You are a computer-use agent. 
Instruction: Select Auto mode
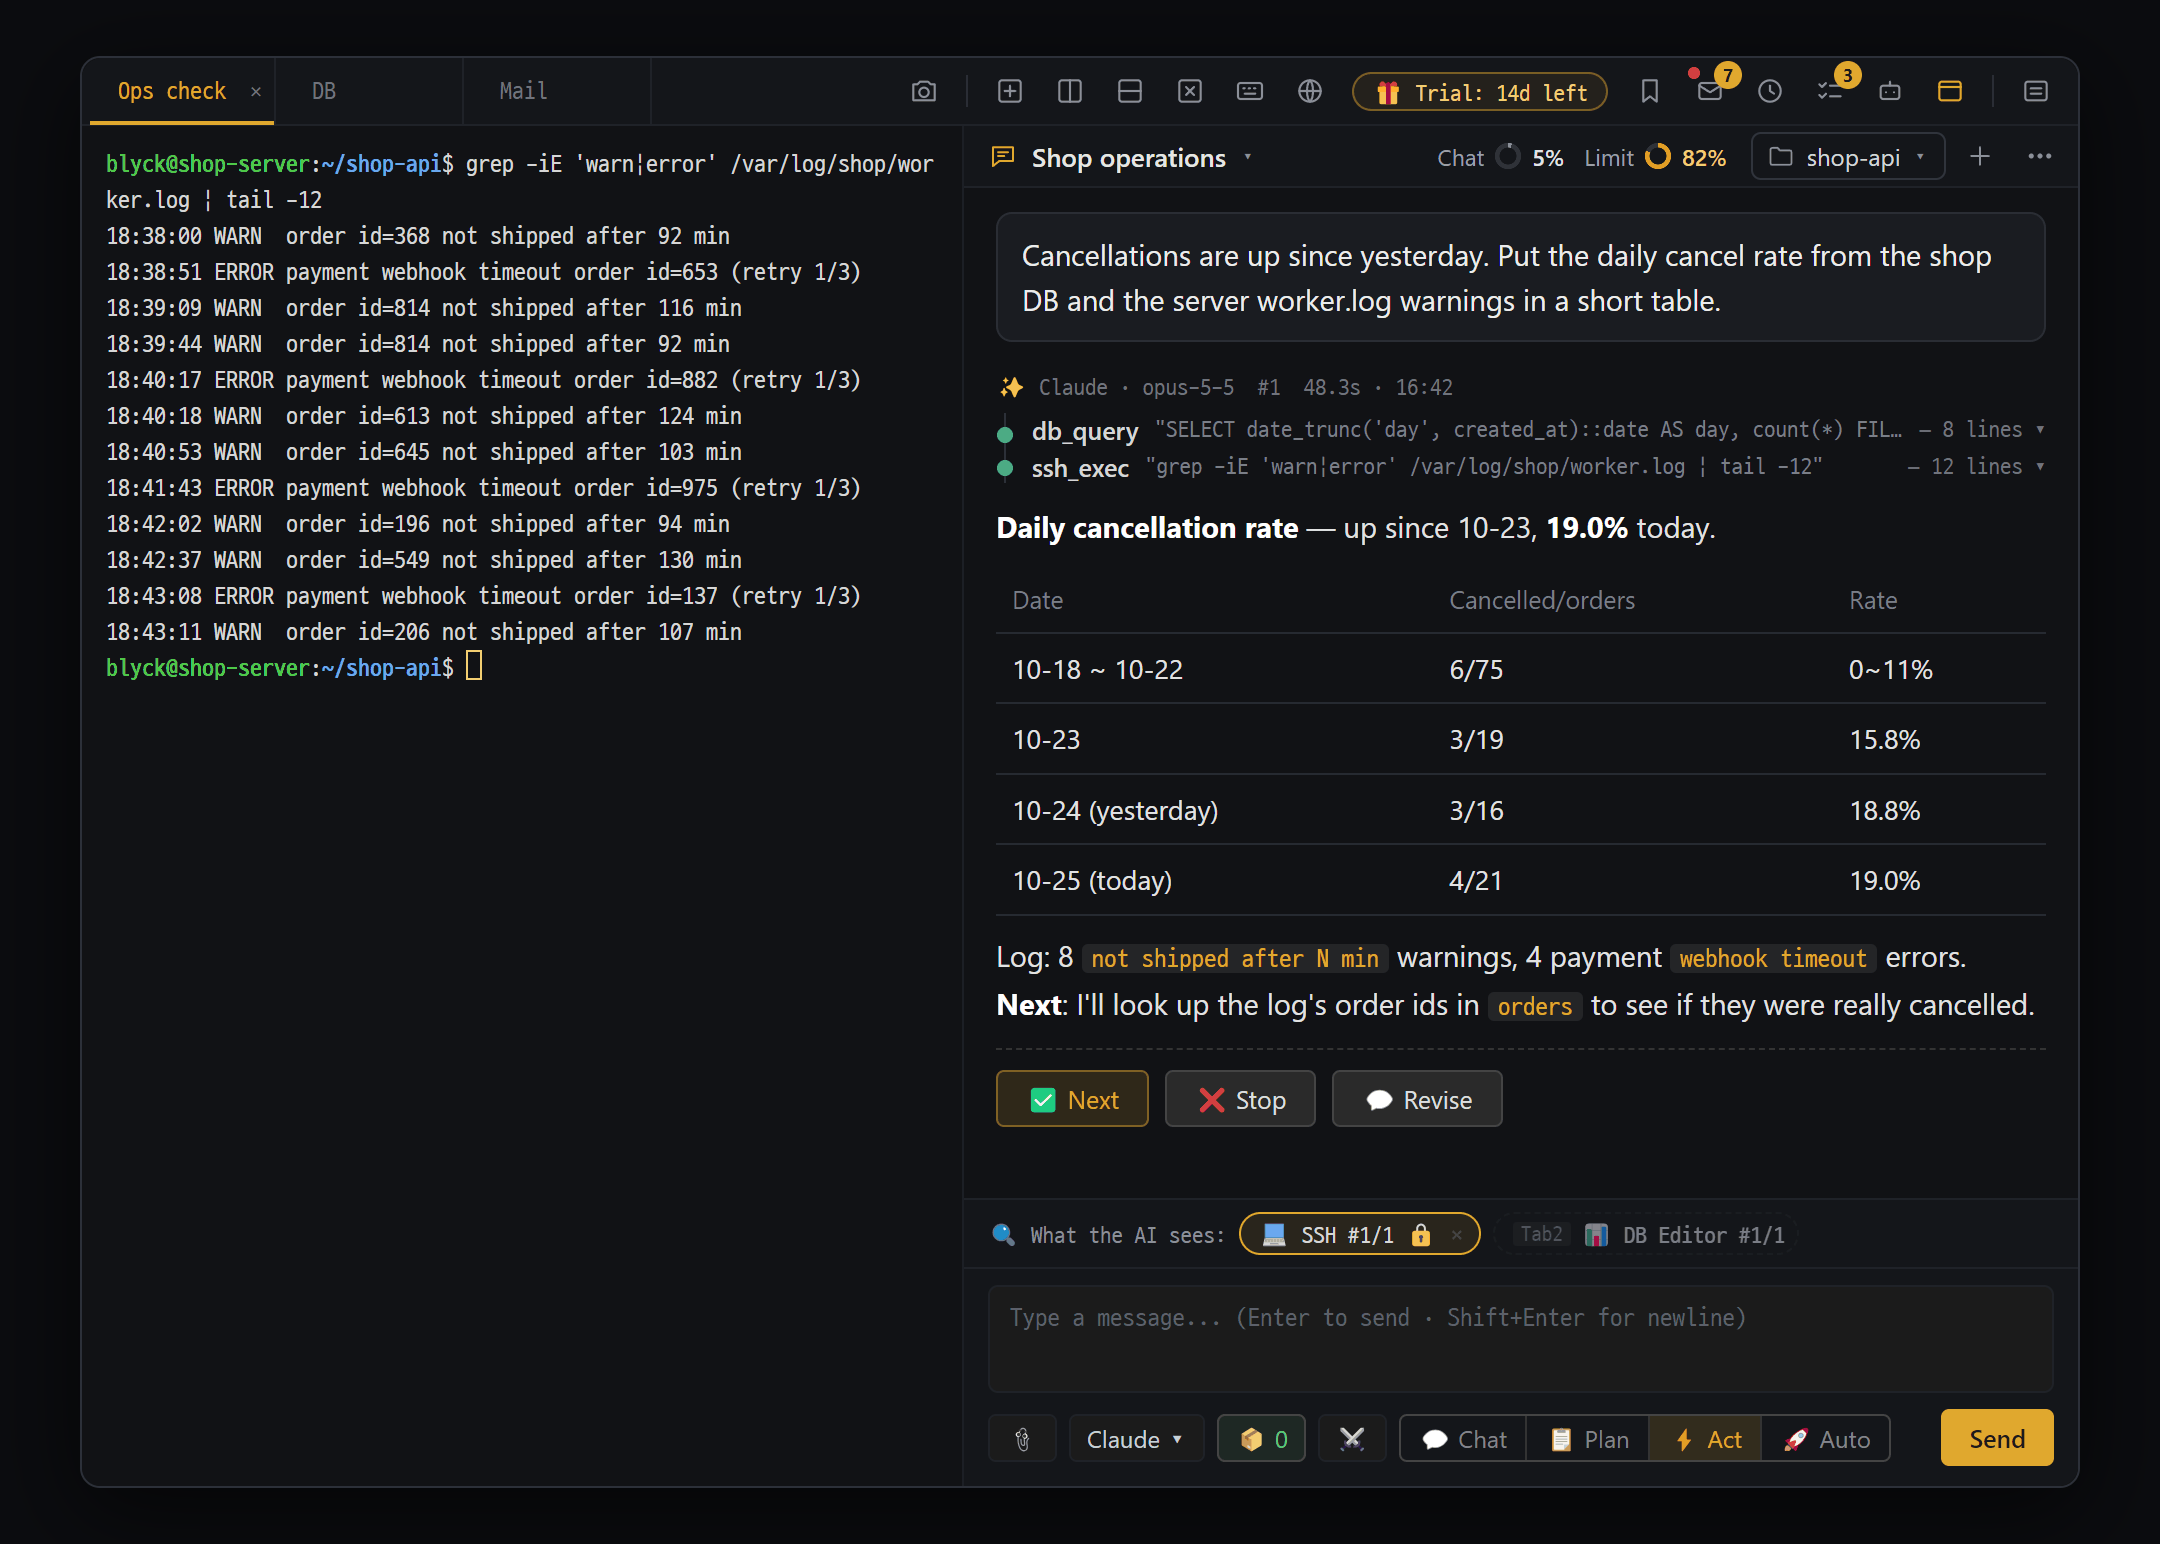[x=1826, y=1439]
